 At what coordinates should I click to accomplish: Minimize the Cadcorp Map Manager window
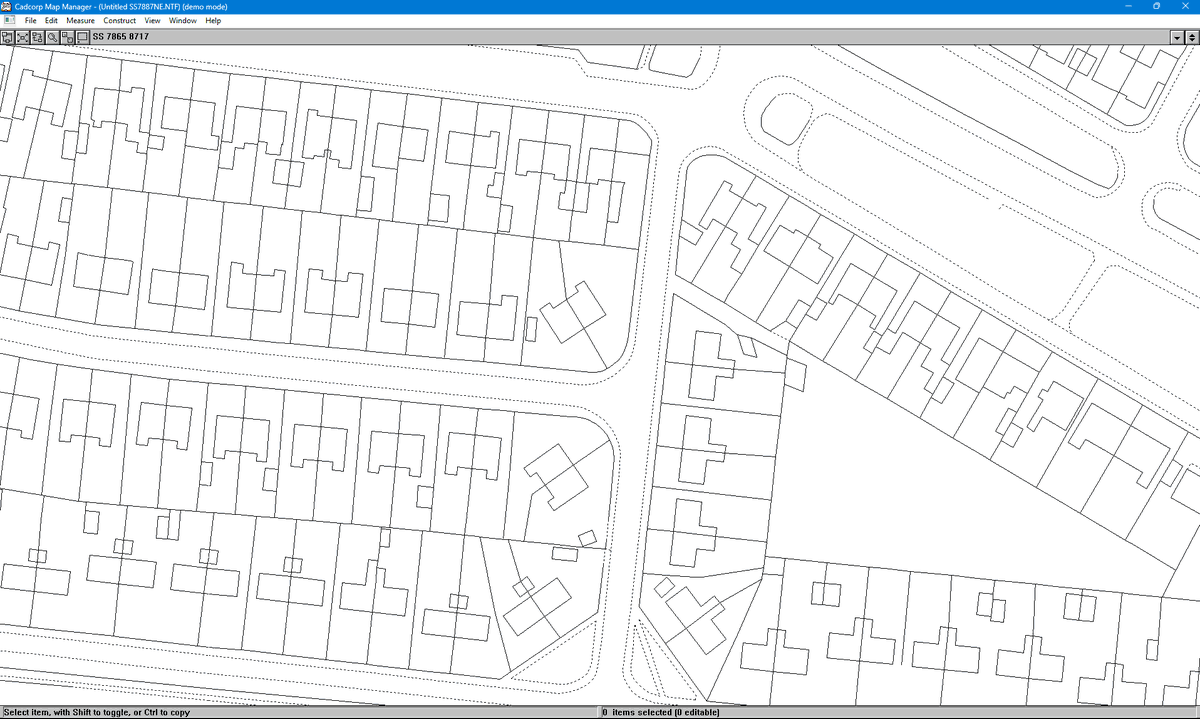coord(1128,6)
